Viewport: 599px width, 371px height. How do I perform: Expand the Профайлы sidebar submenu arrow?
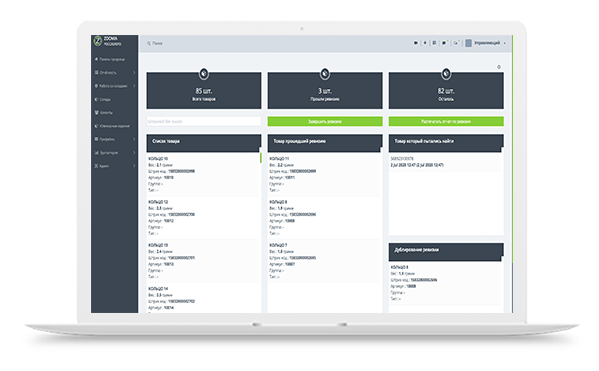(x=134, y=139)
